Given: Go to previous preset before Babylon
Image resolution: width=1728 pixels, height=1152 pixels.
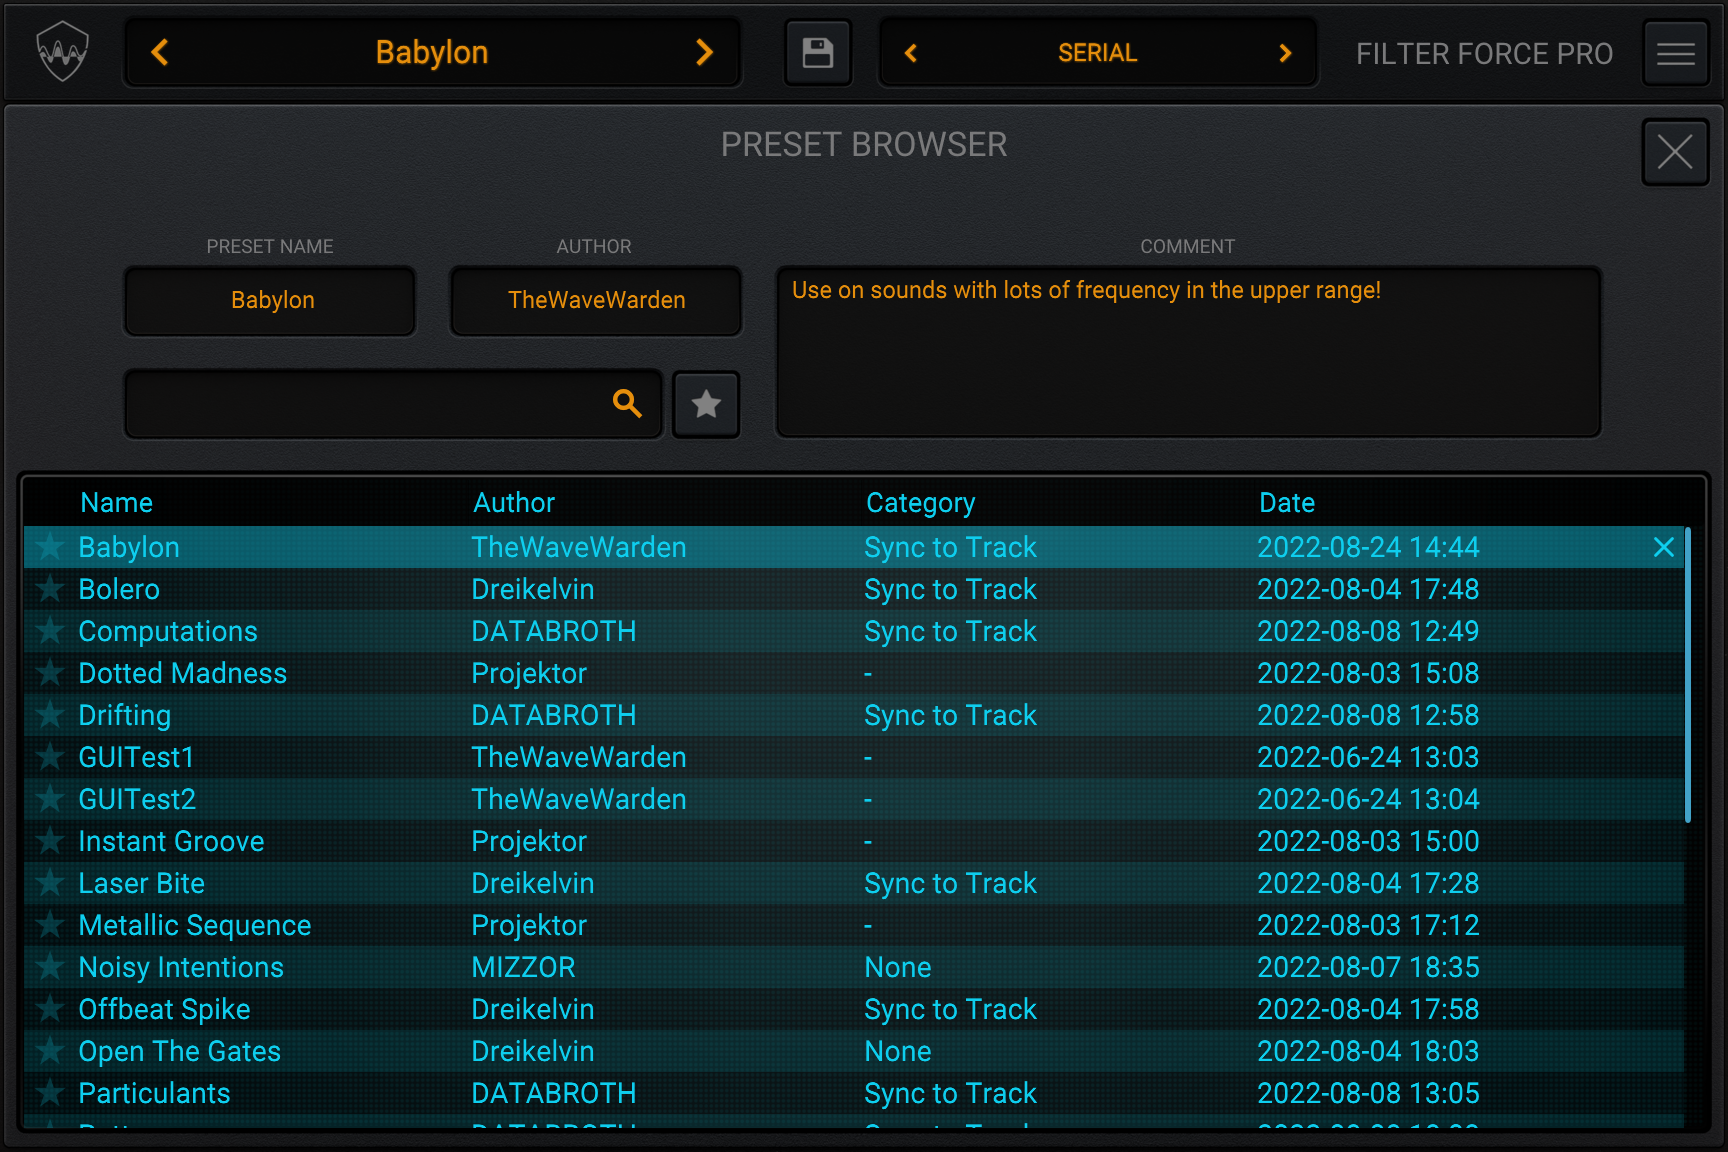Looking at the screenshot, I should [x=160, y=52].
